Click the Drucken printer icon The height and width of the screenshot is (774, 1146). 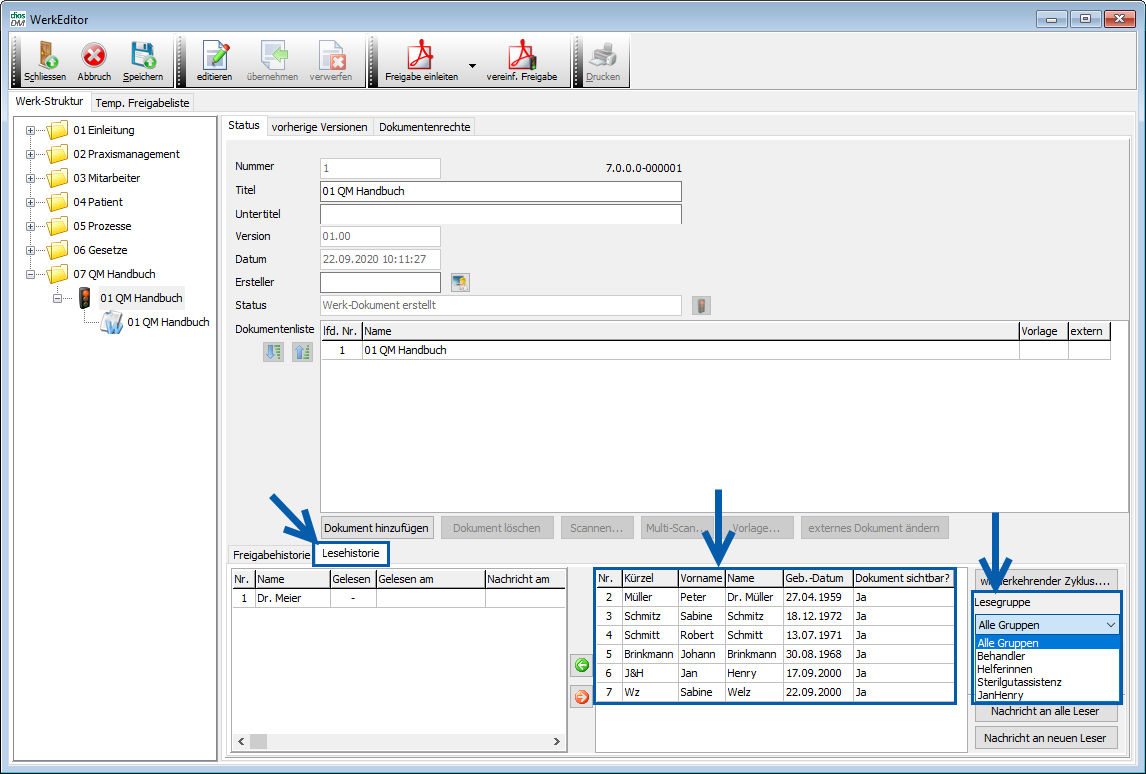point(603,56)
